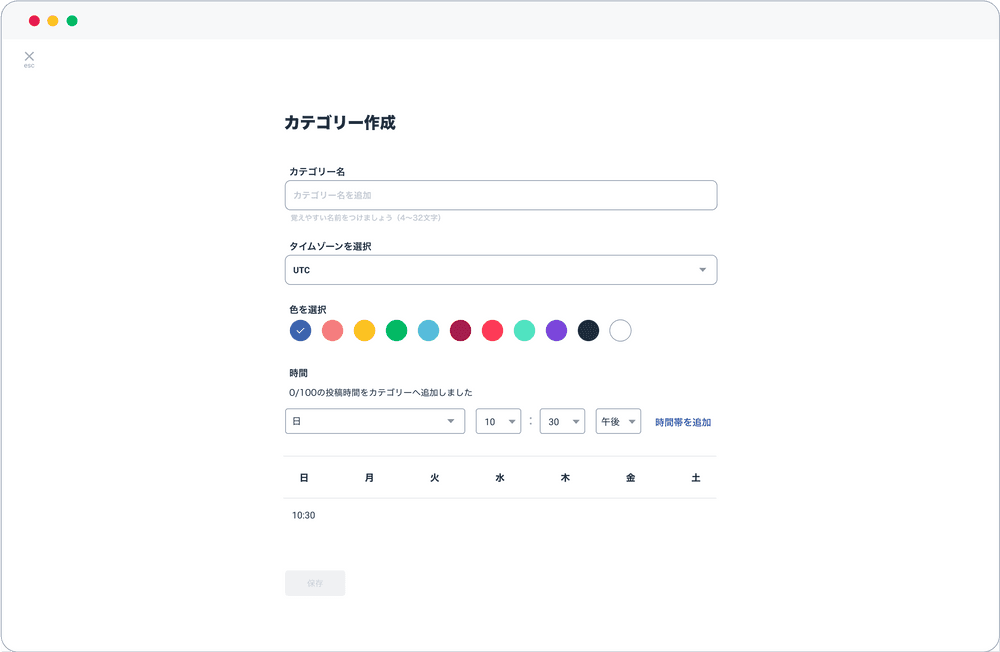Screen dimensions: 1000x652
Task: Select the green color swatch
Action: [x=396, y=330]
